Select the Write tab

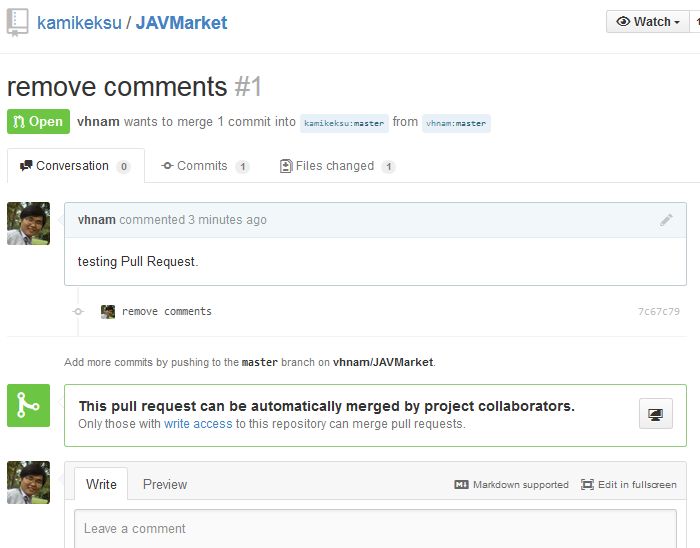pos(101,484)
